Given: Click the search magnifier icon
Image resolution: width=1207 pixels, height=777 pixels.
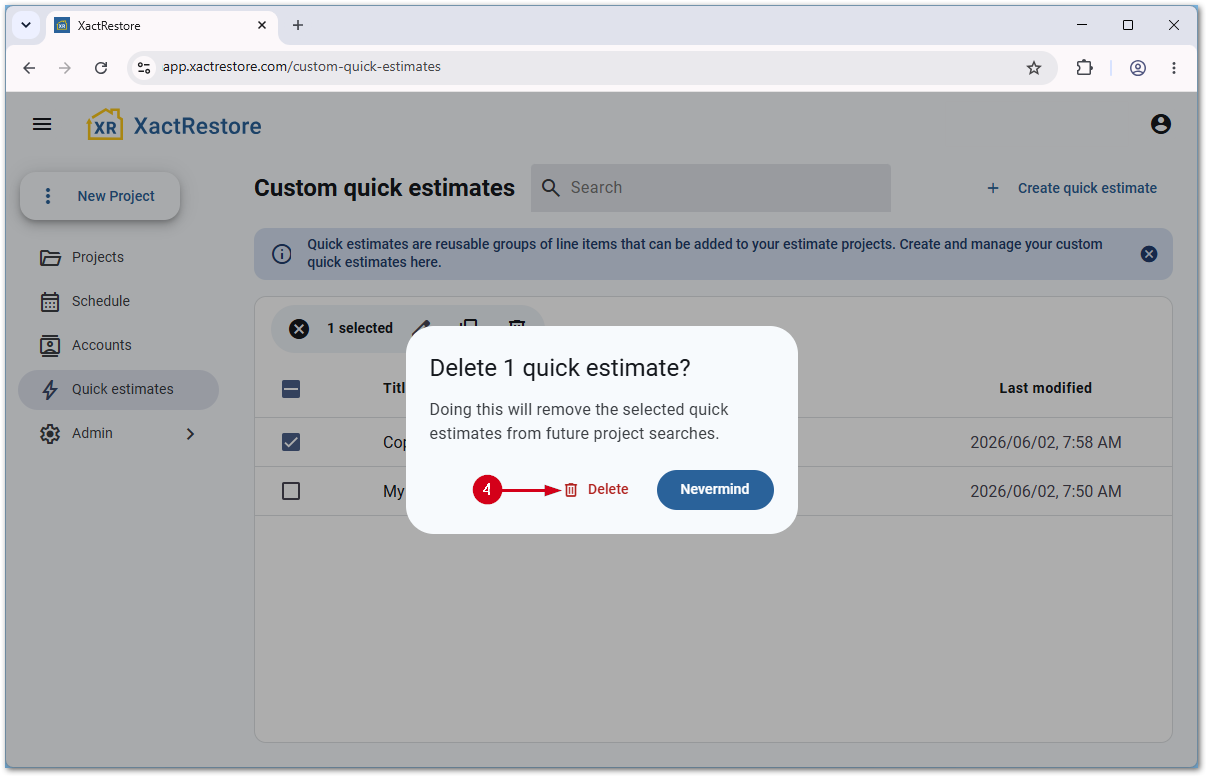Looking at the screenshot, I should point(550,188).
